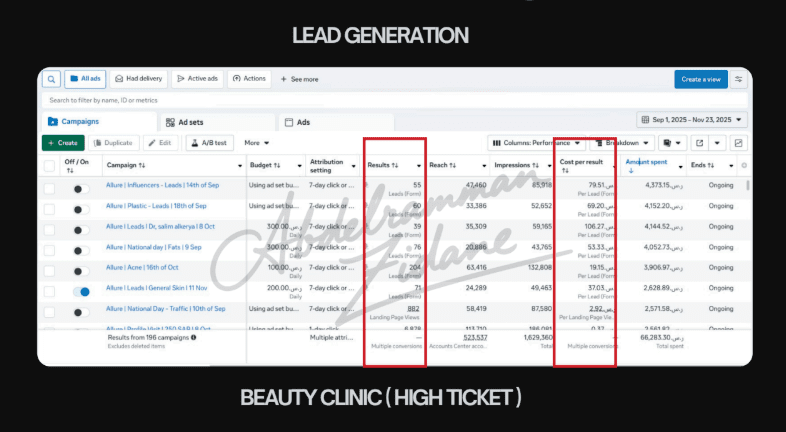The height and width of the screenshot is (432, 786).
Task: Turn off the General Skin 11 Nov campaign
Action: coord(81,292)
